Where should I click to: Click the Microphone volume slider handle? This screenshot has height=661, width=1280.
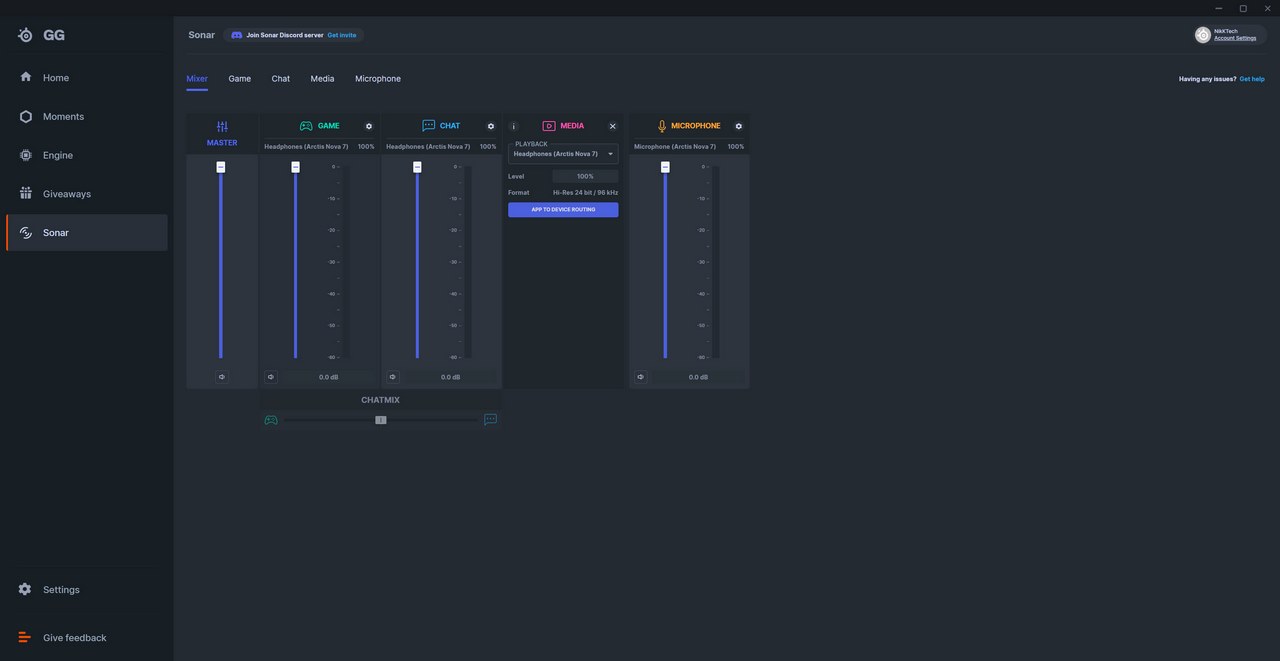coord(665,167)
